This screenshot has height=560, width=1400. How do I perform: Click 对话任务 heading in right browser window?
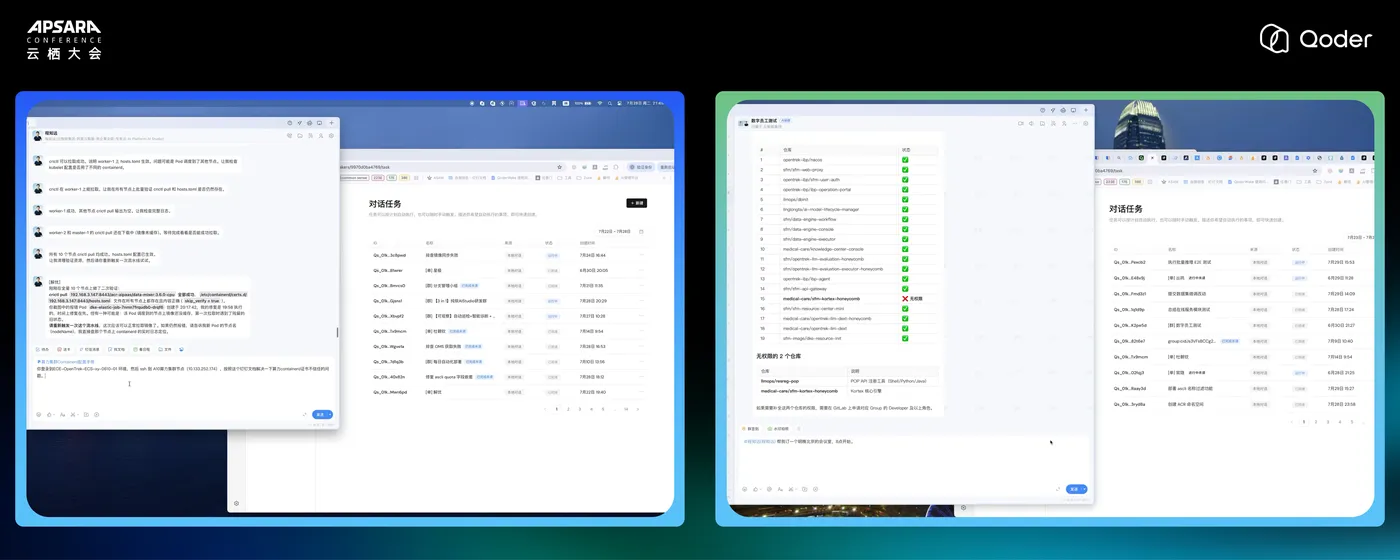click(x=1125, y=208)
